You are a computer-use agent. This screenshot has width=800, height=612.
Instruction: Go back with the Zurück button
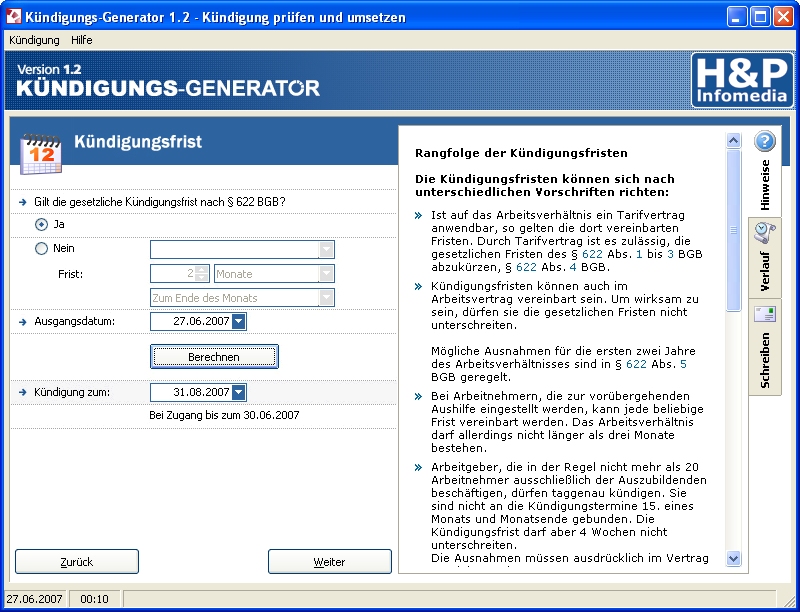[77, 562]
